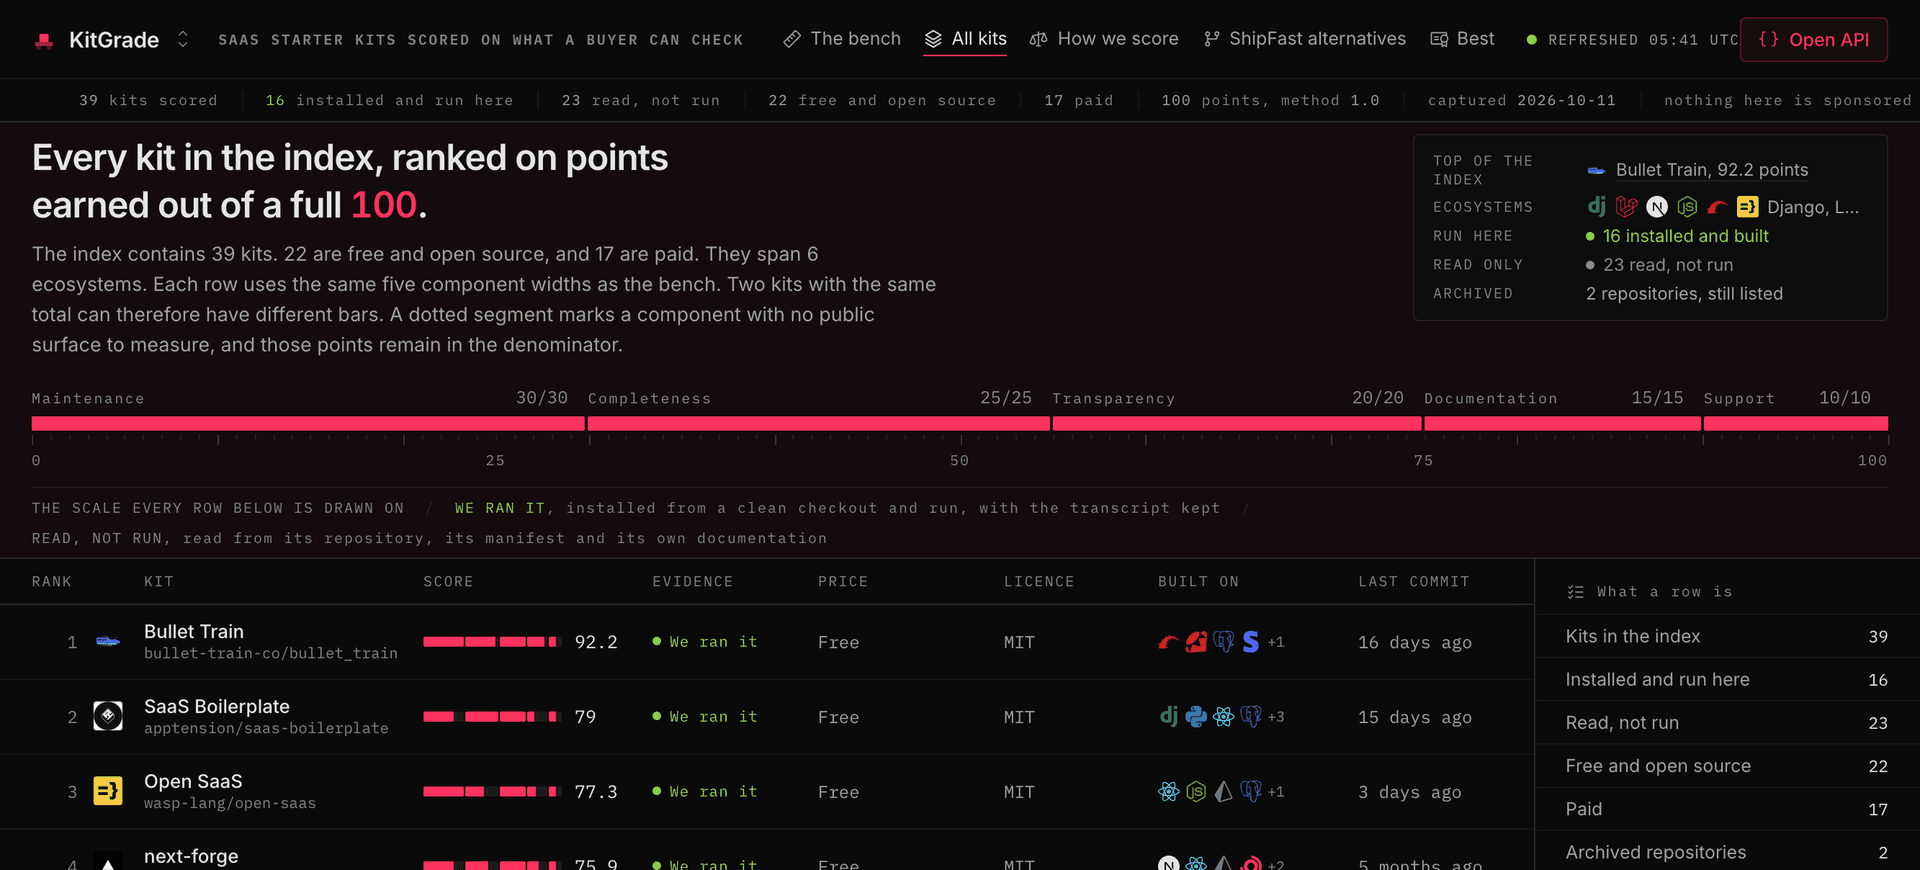Viewport: 1920px width, 870px height.
Task: Click the Archived repositories sidebar row
Action: point(1727,852)
